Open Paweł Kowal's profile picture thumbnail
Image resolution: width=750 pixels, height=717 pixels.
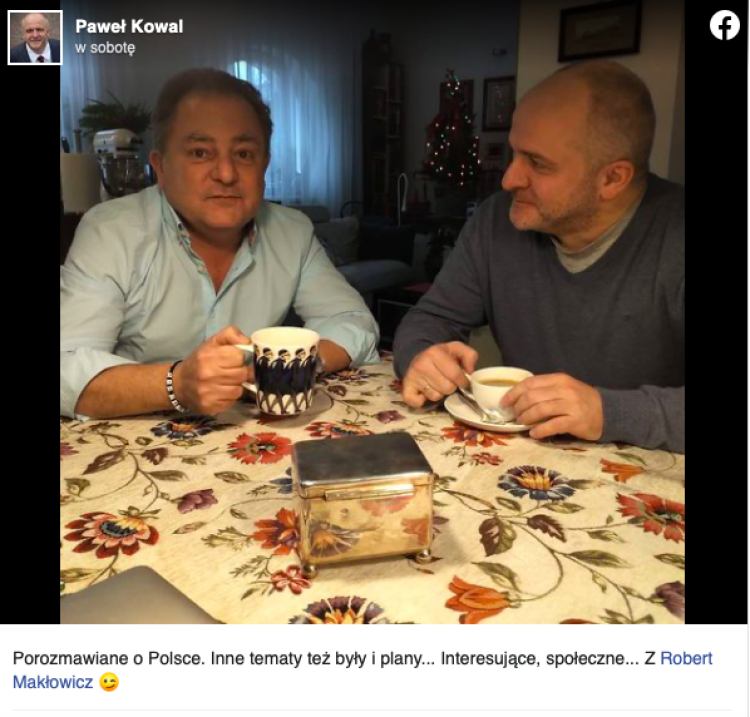(35, 37)
